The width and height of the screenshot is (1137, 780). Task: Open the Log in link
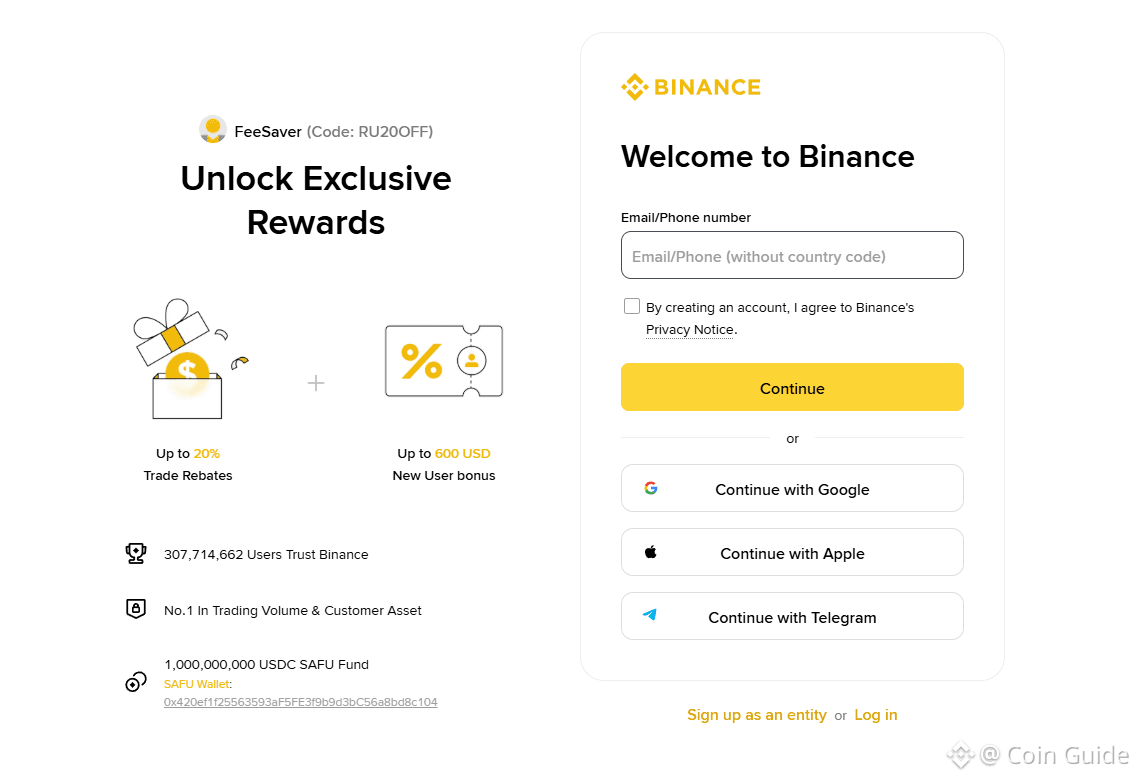(875, 715)
